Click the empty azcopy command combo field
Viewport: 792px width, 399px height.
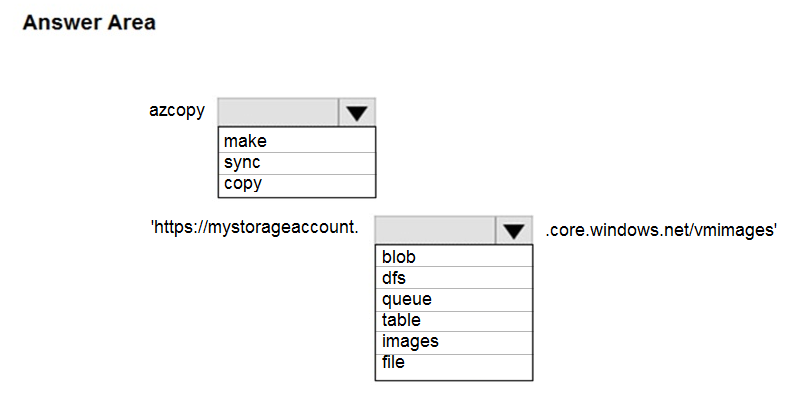coord(278,112)
